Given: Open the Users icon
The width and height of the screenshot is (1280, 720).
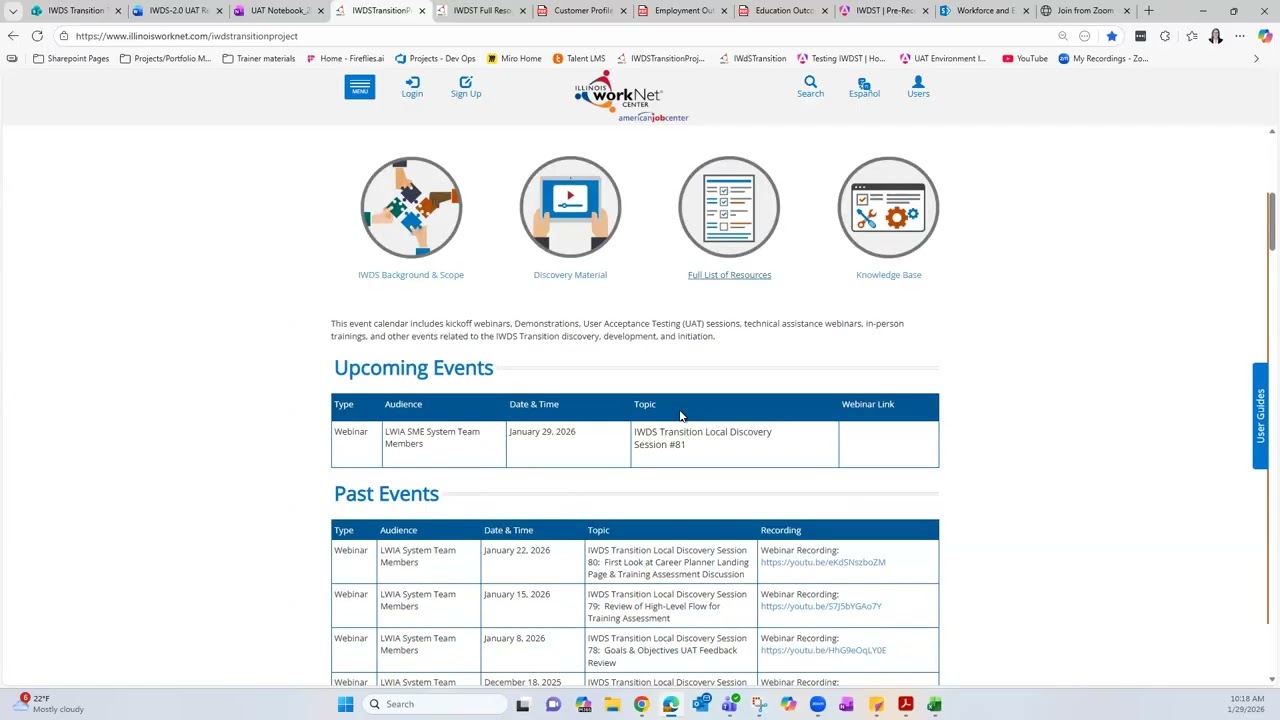Looking at the screenshot, I should [x=918, y=87].
